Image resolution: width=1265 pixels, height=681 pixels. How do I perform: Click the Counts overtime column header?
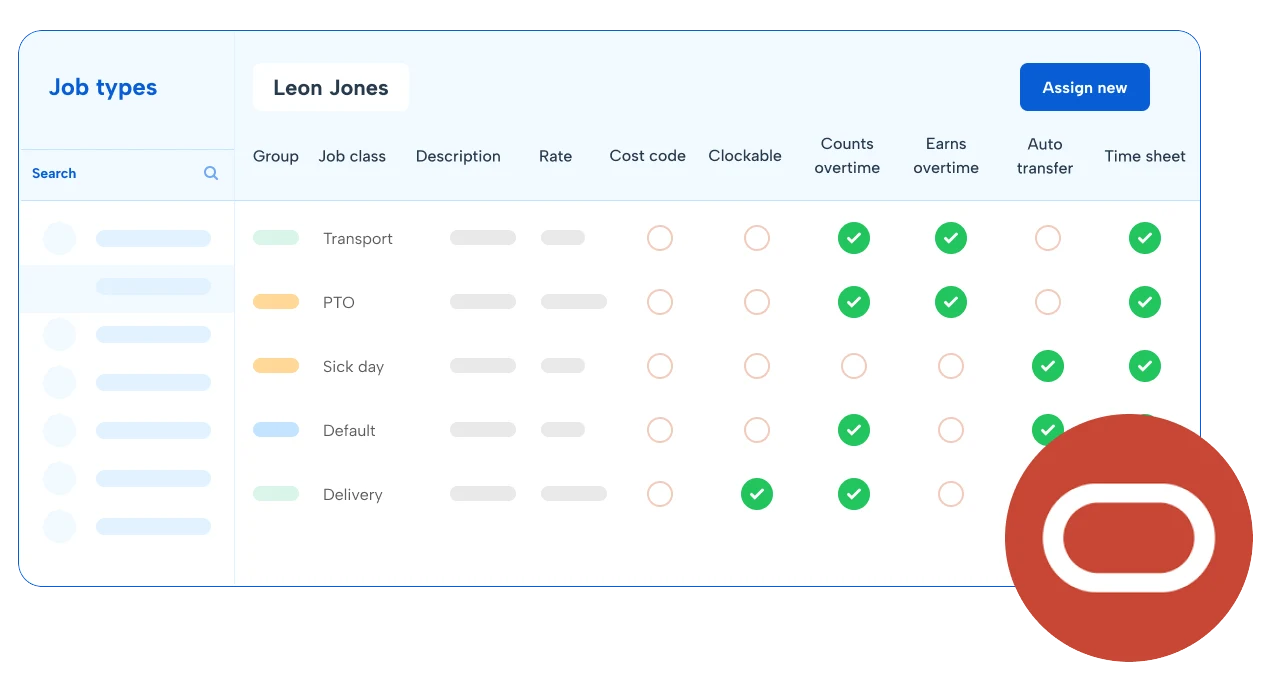coord(847,156)
